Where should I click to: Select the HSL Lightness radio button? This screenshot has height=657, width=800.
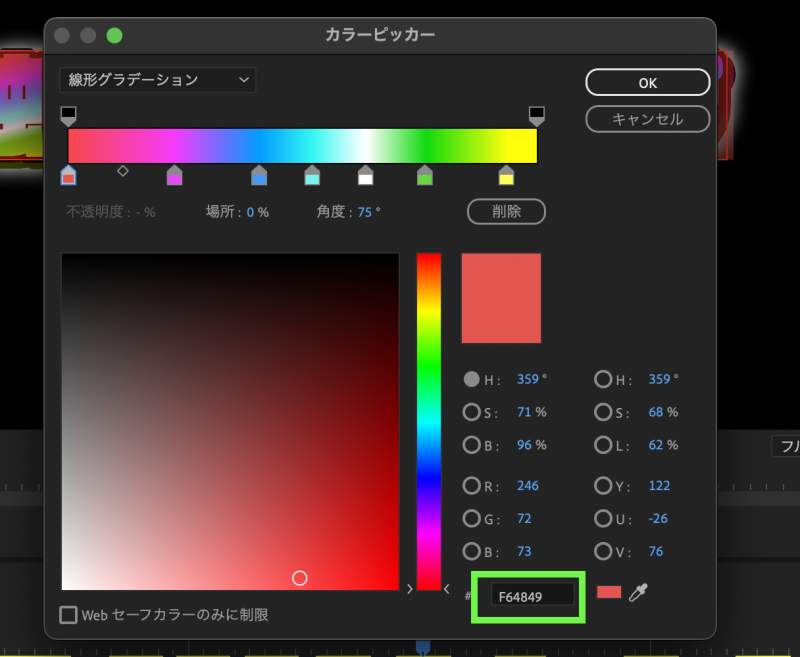603,445
